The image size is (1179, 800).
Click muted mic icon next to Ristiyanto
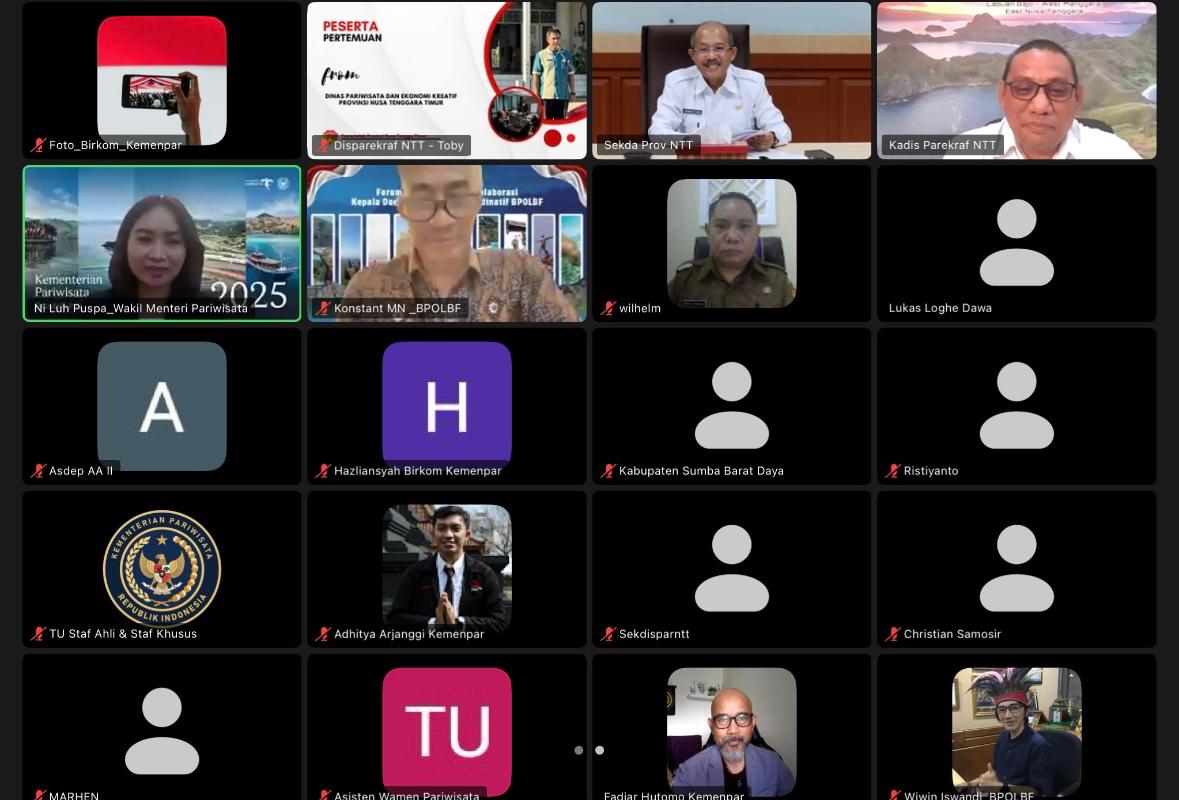893,471
